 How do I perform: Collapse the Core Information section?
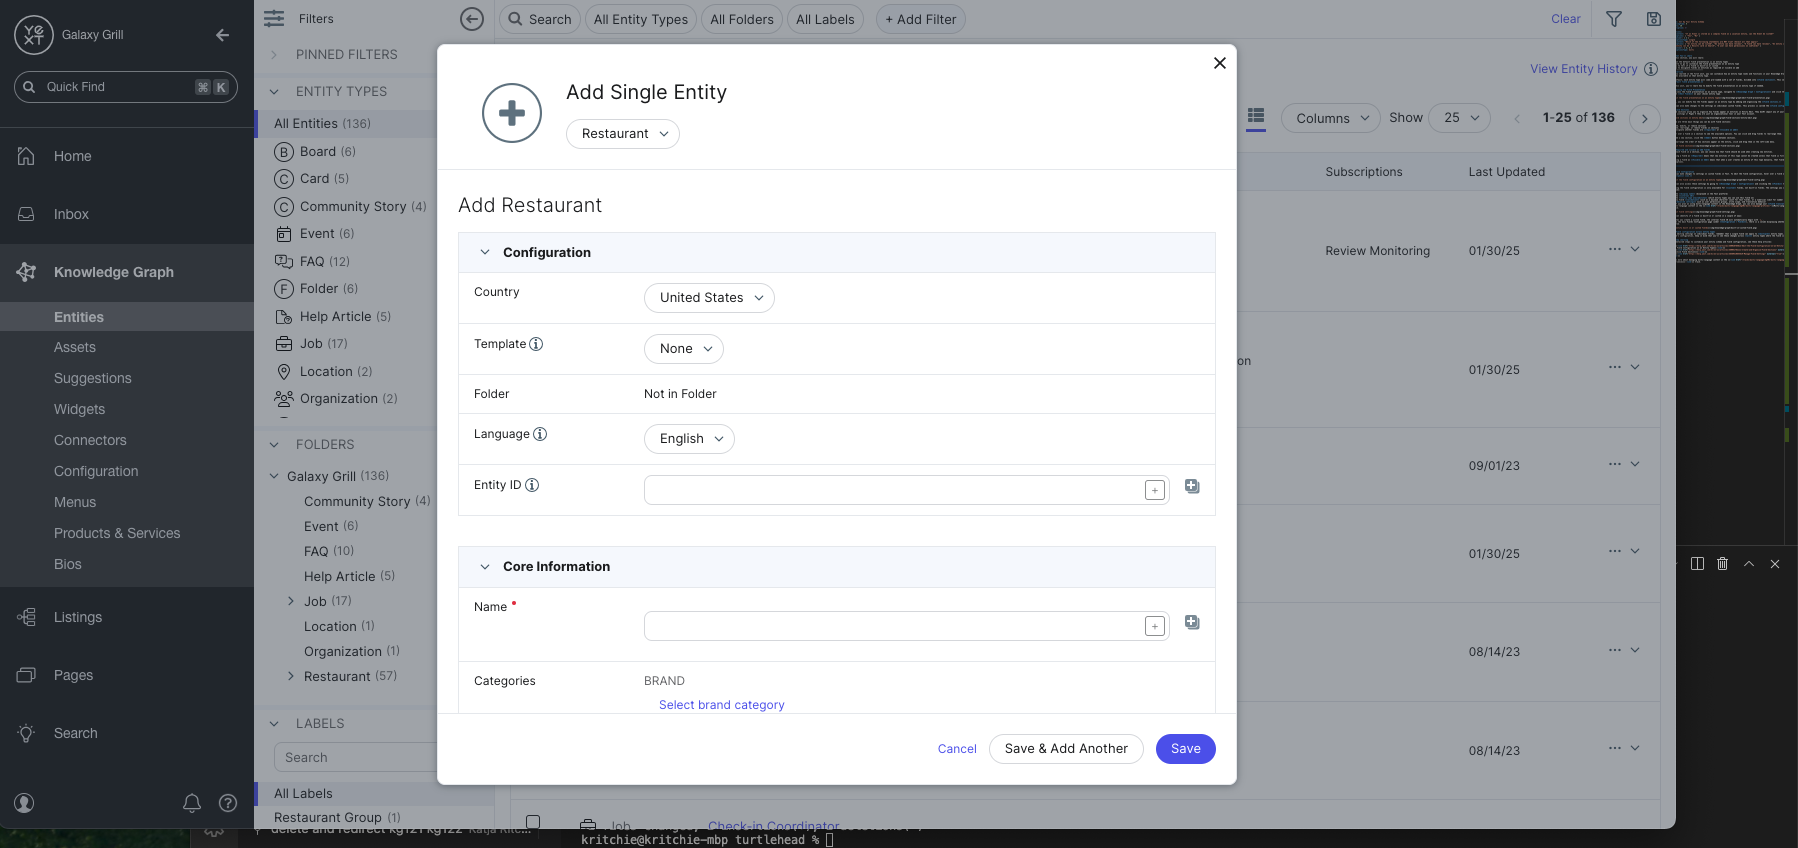click(485, 567)
